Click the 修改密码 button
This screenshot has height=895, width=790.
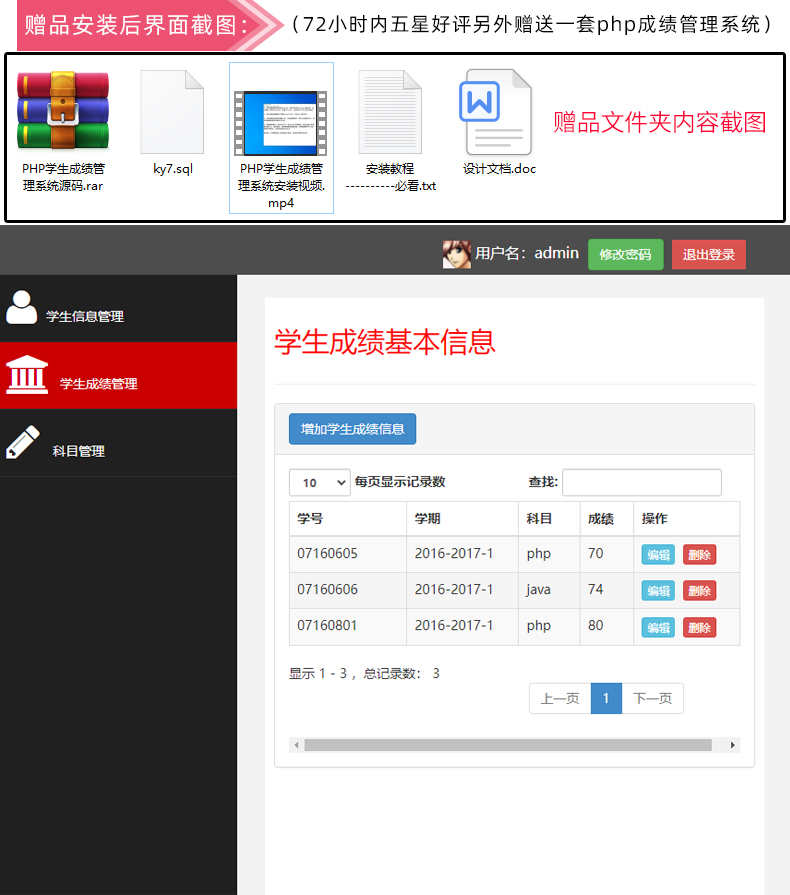(626, 255)
